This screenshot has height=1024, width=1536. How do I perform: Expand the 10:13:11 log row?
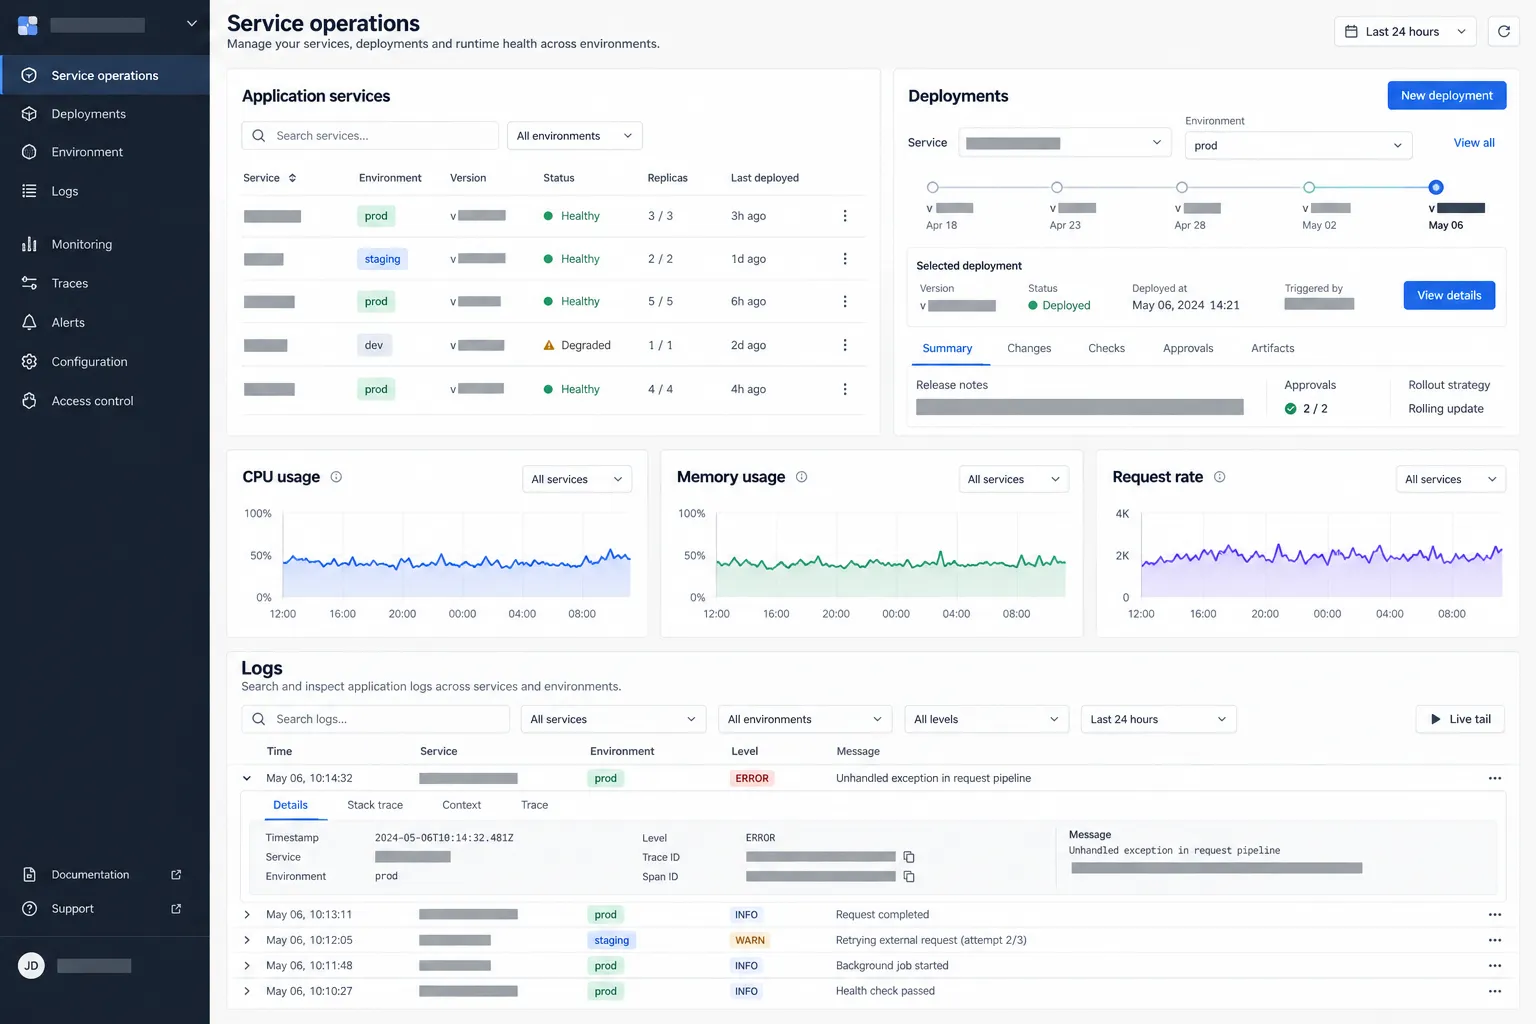pos(247,915)
